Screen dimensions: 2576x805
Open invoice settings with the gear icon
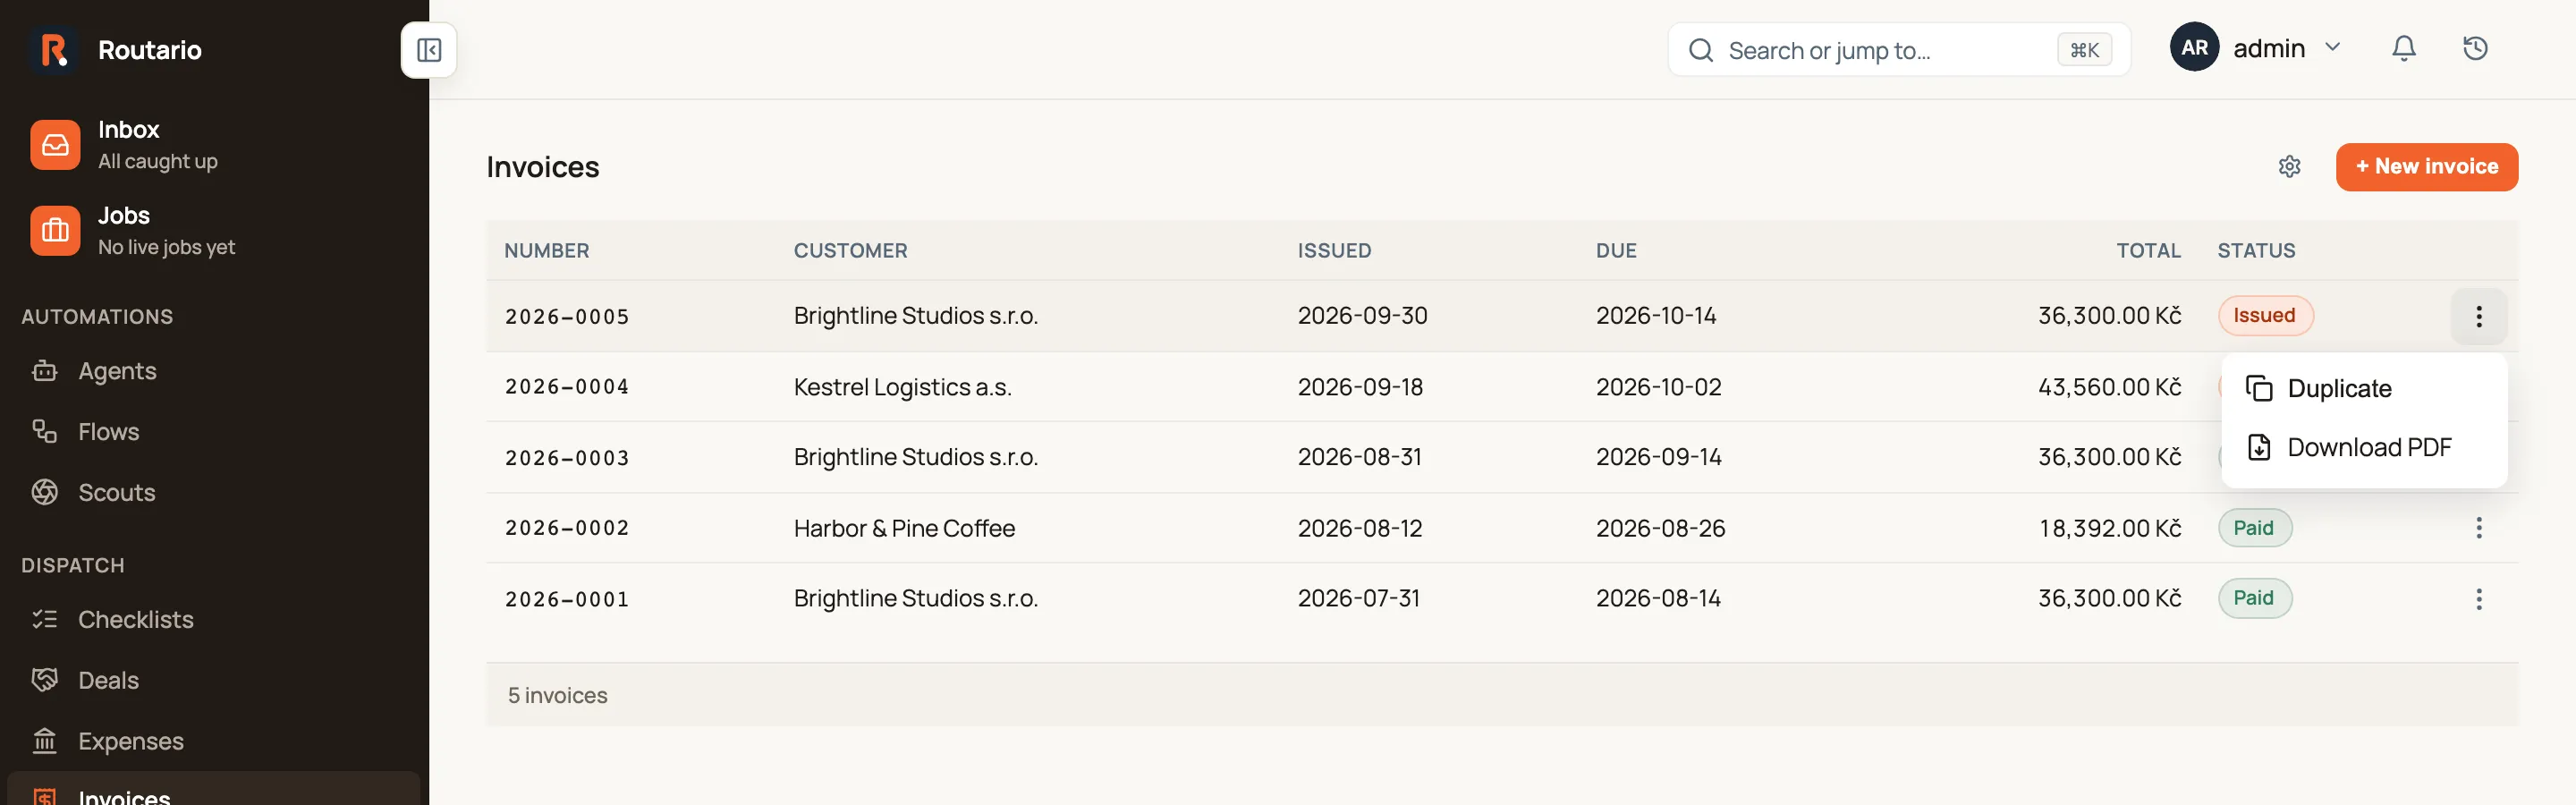2289,167
